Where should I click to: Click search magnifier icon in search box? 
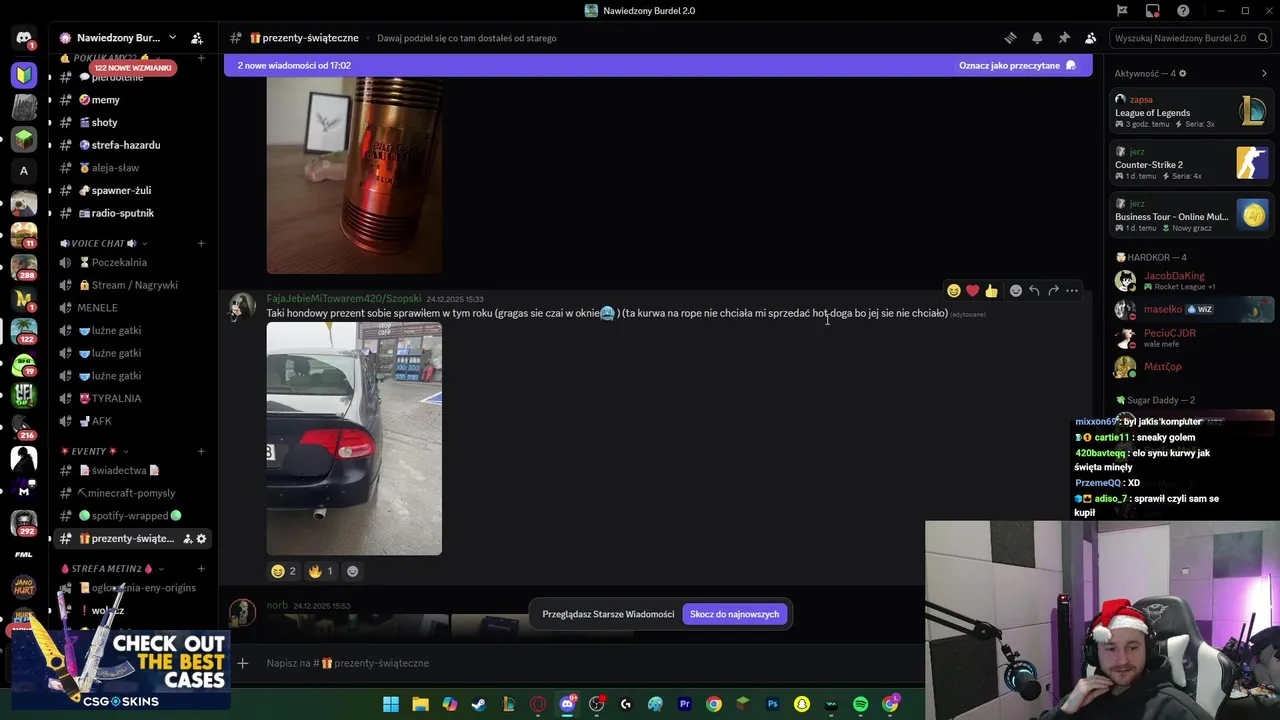tap(1264, 38)
